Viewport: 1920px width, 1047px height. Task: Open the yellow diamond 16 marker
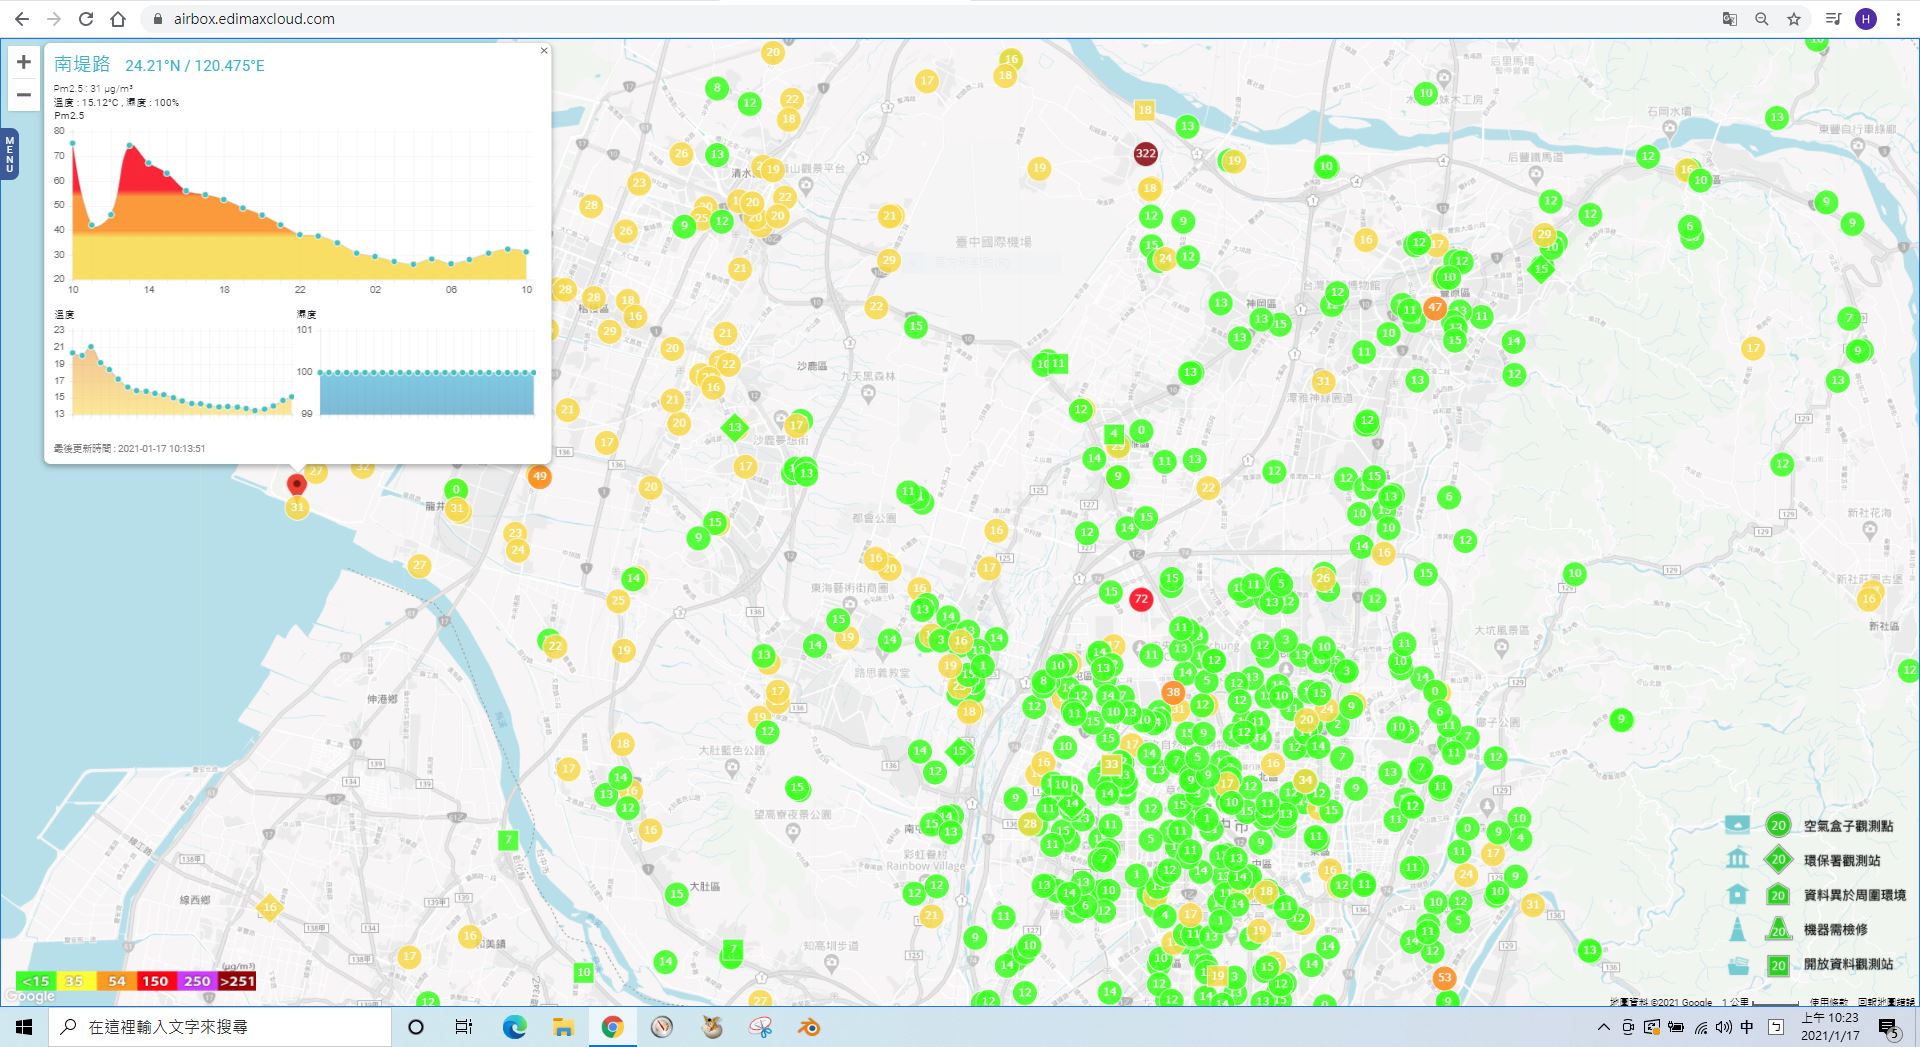click(269, 908)
